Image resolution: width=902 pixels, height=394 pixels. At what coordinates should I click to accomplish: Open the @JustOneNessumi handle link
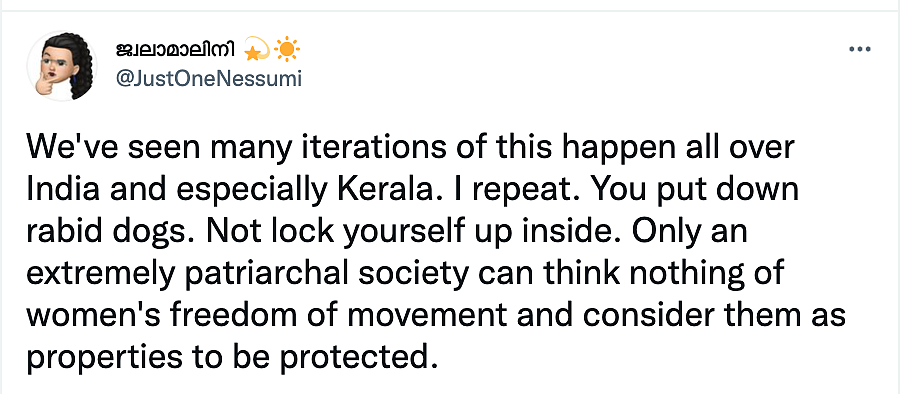(x=208, y=79)
